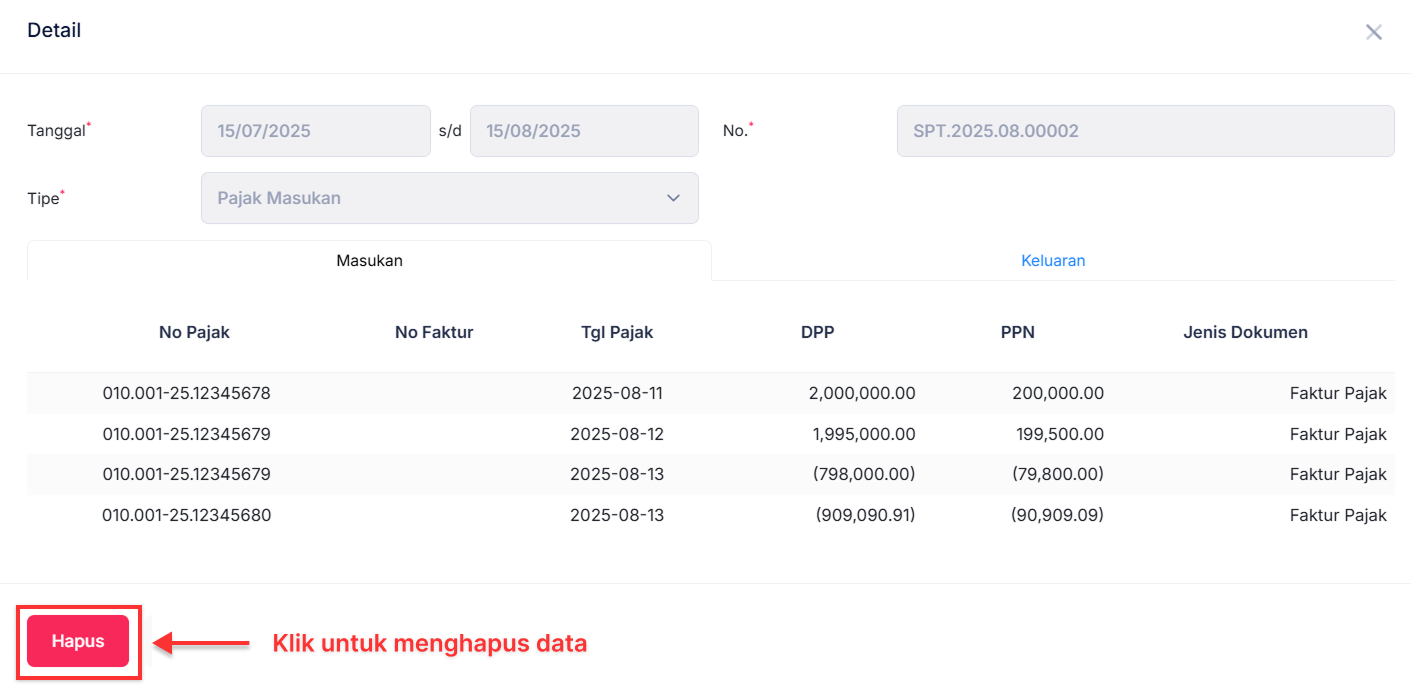The image size is (1411, 686).
Task: Select the Masukan tab
Action: pos(369,260)
